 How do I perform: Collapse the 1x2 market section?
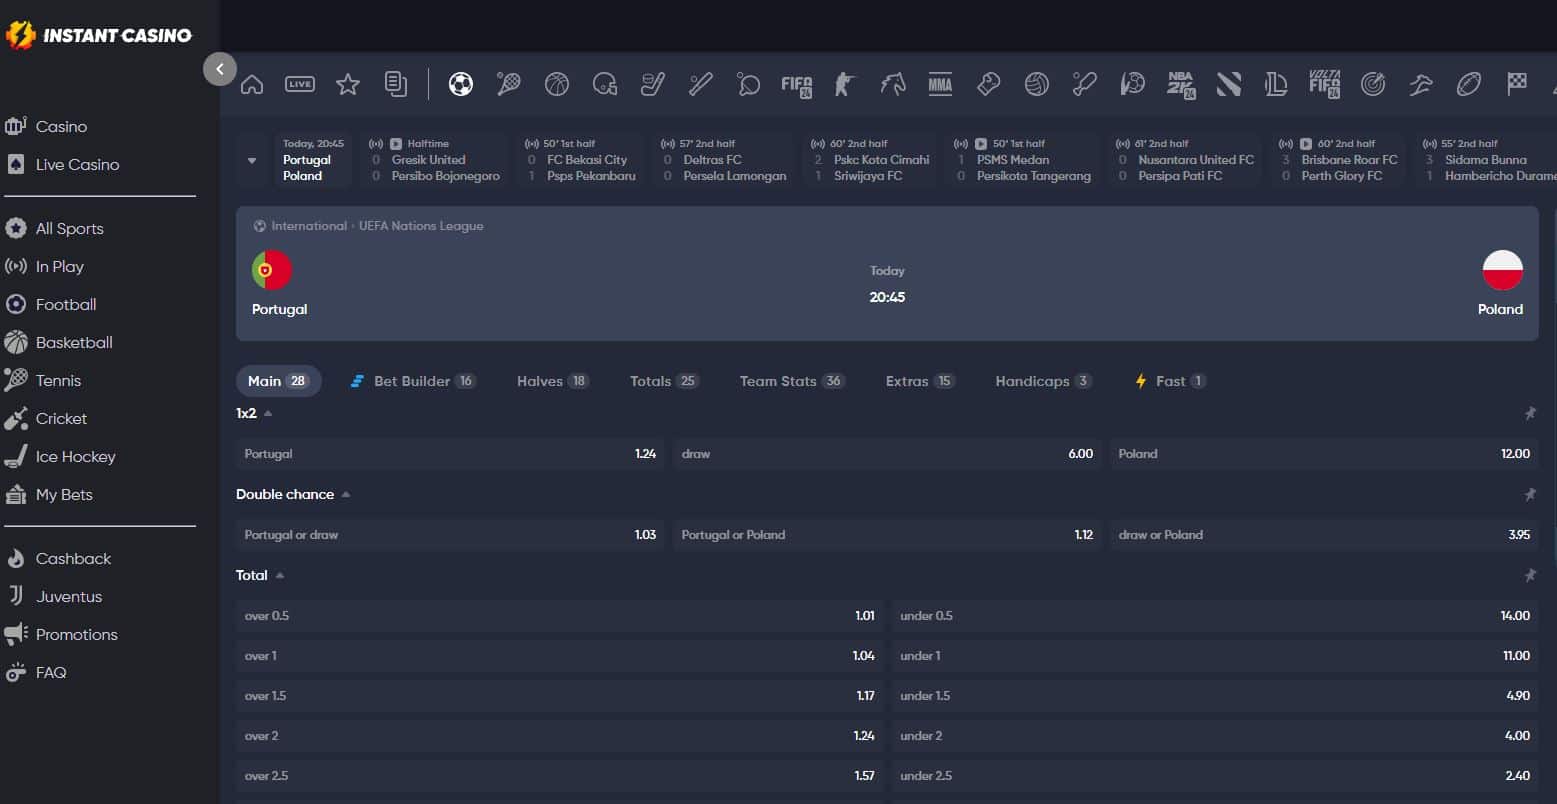click(268, 413)
